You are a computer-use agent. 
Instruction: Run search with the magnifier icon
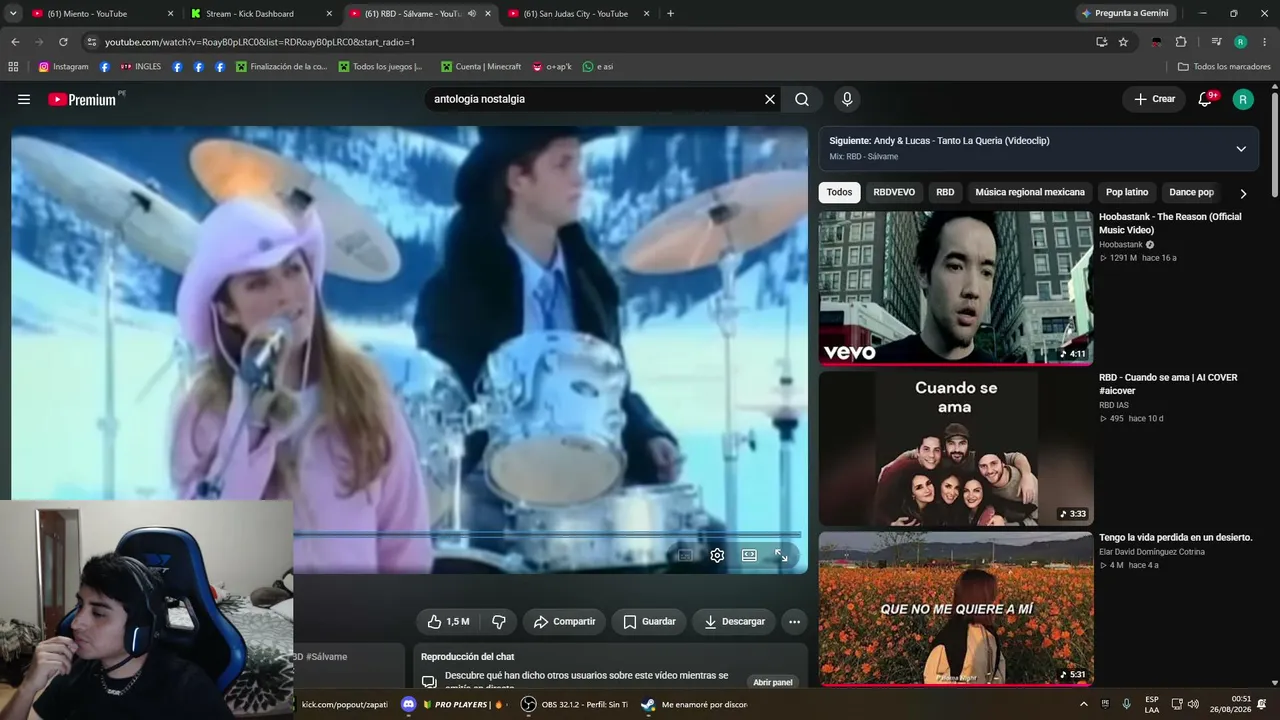point(802,99)
